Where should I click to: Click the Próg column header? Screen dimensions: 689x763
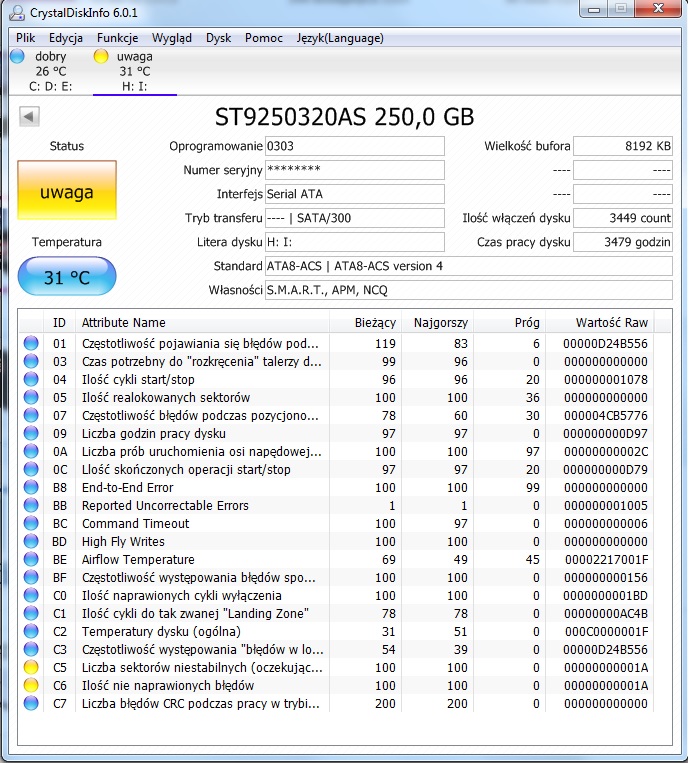509,323
